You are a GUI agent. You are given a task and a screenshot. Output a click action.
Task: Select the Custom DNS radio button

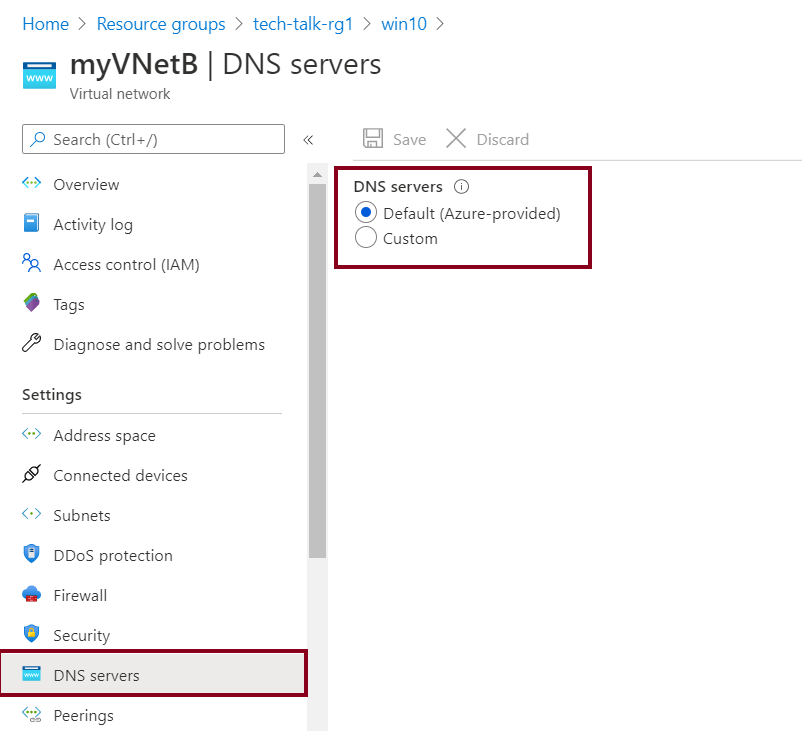(x=366, y=238)
